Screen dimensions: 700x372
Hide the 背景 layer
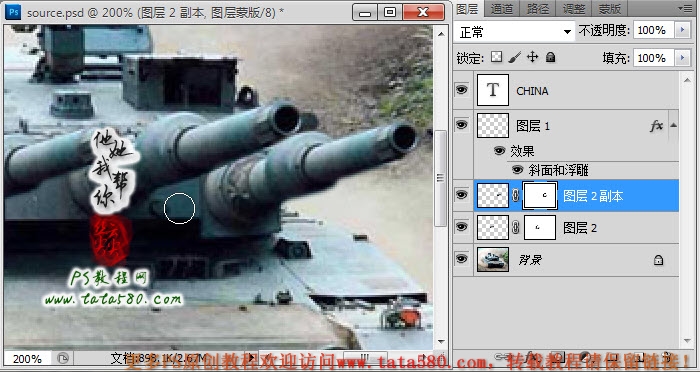(462, 259)
